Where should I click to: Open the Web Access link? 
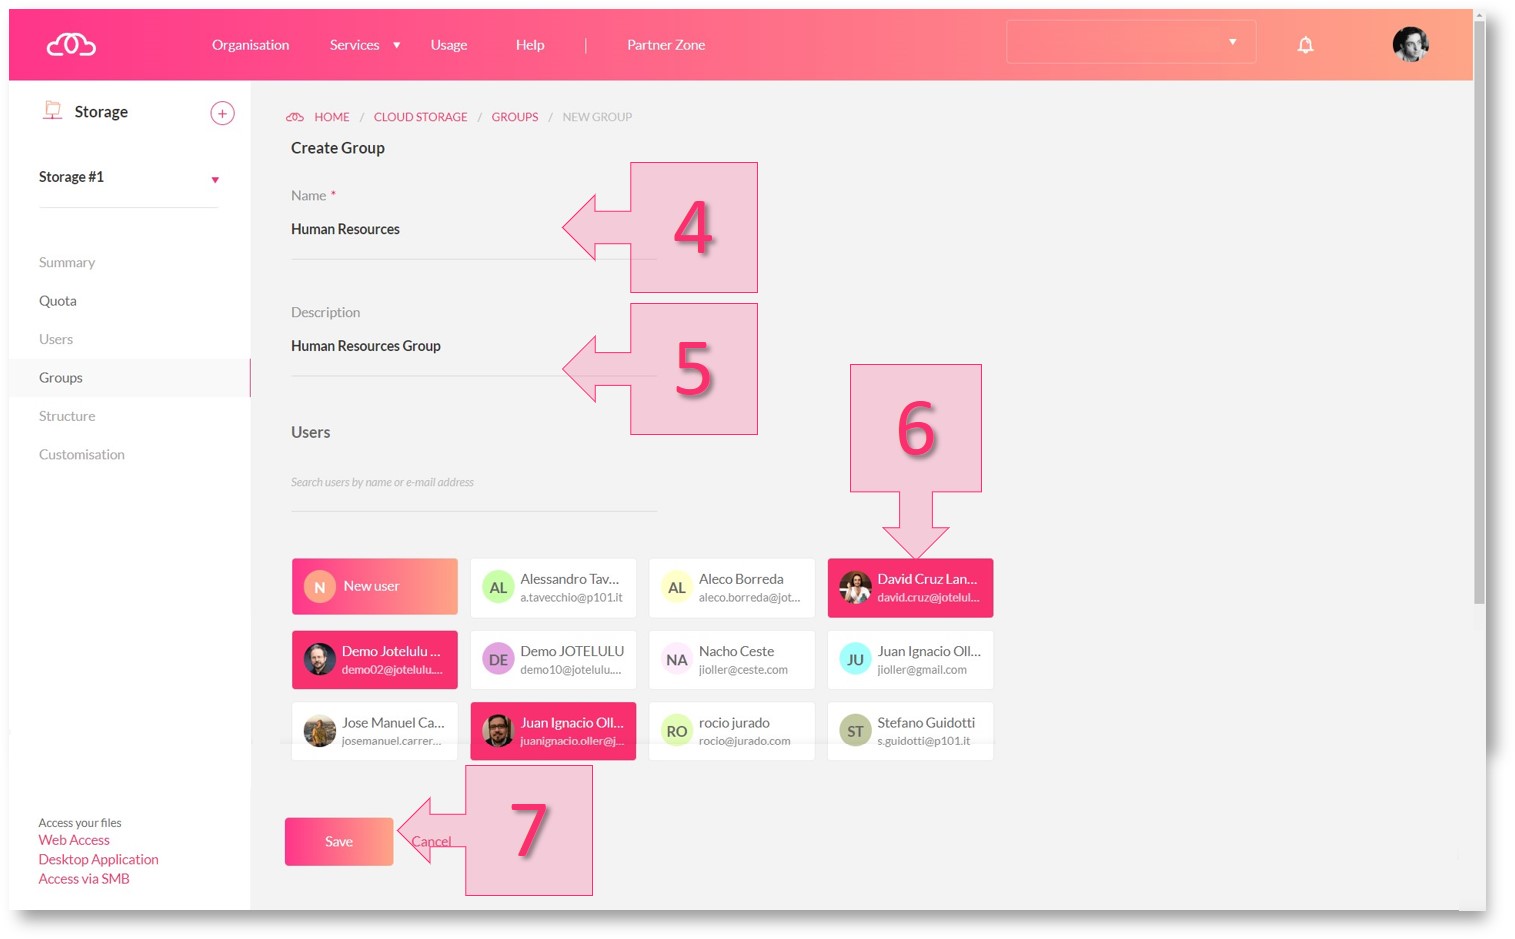pyautogui.click(x=74, y=840)
